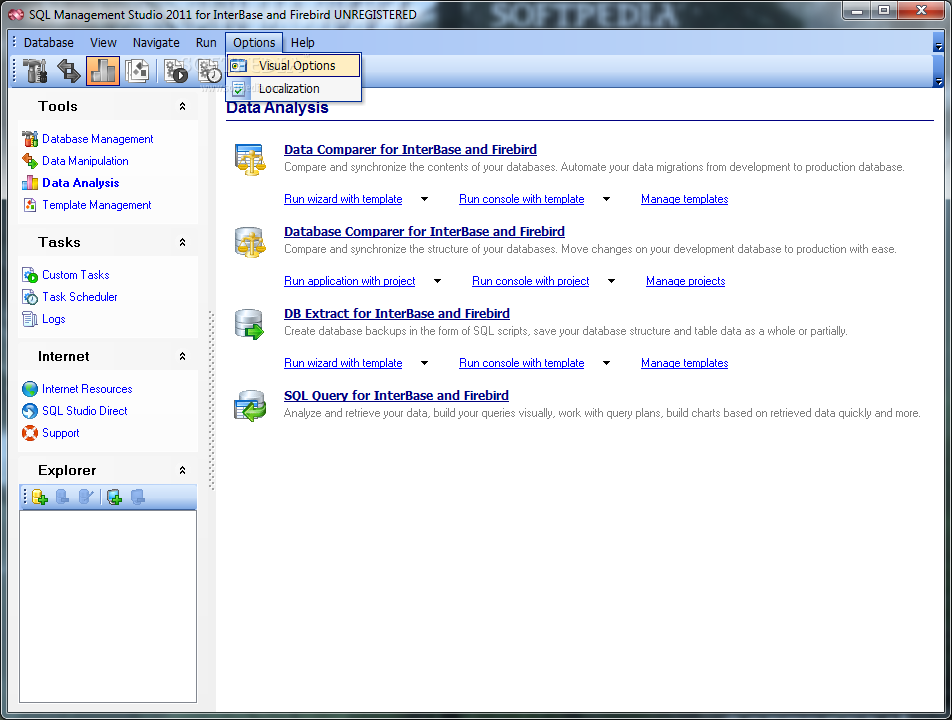Screen dimensions: 952x720
Task: Open DB Extract for InterBase and Firebird
Action: [x=397, y=313]
